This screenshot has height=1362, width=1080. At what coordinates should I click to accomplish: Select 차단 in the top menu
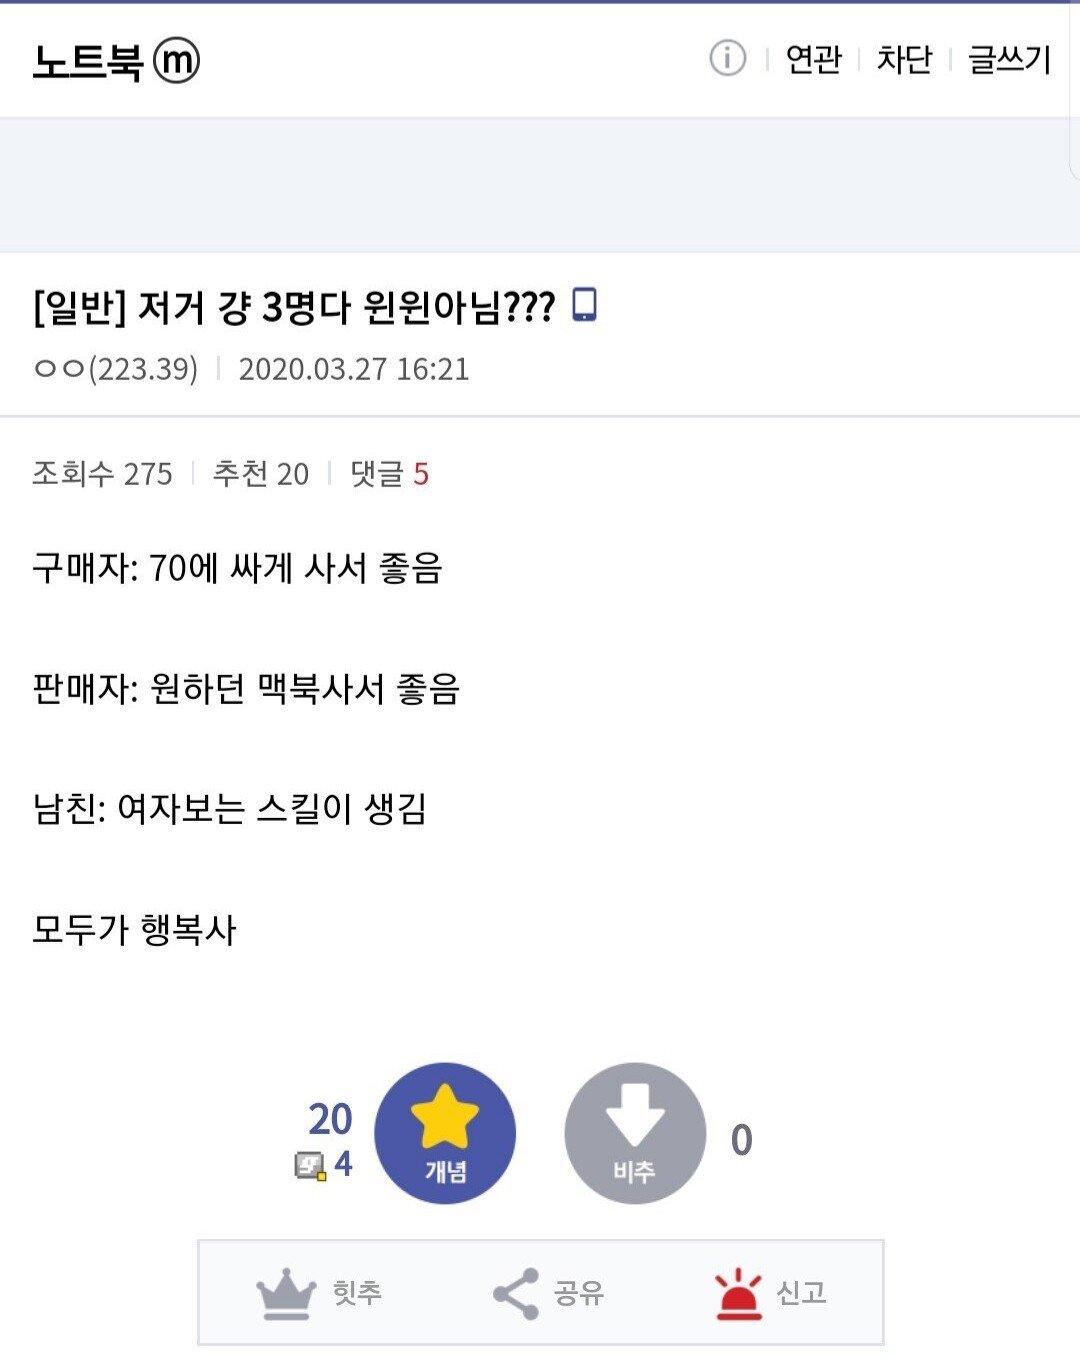click(904, 59)
